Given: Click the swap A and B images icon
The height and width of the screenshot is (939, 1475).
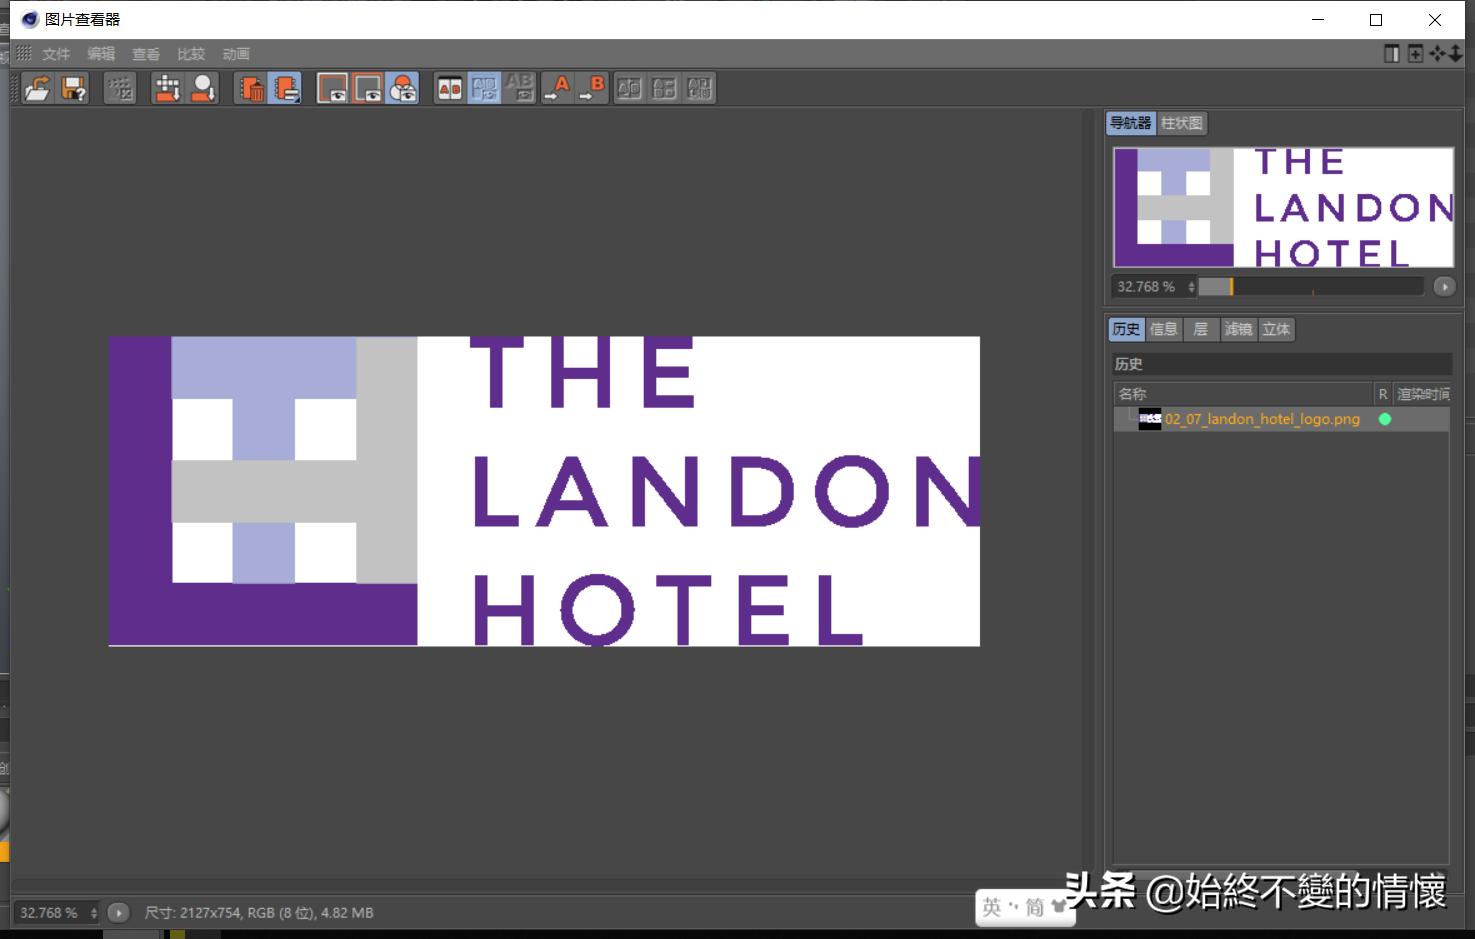Looking at the screenshot, I should 485,88.
